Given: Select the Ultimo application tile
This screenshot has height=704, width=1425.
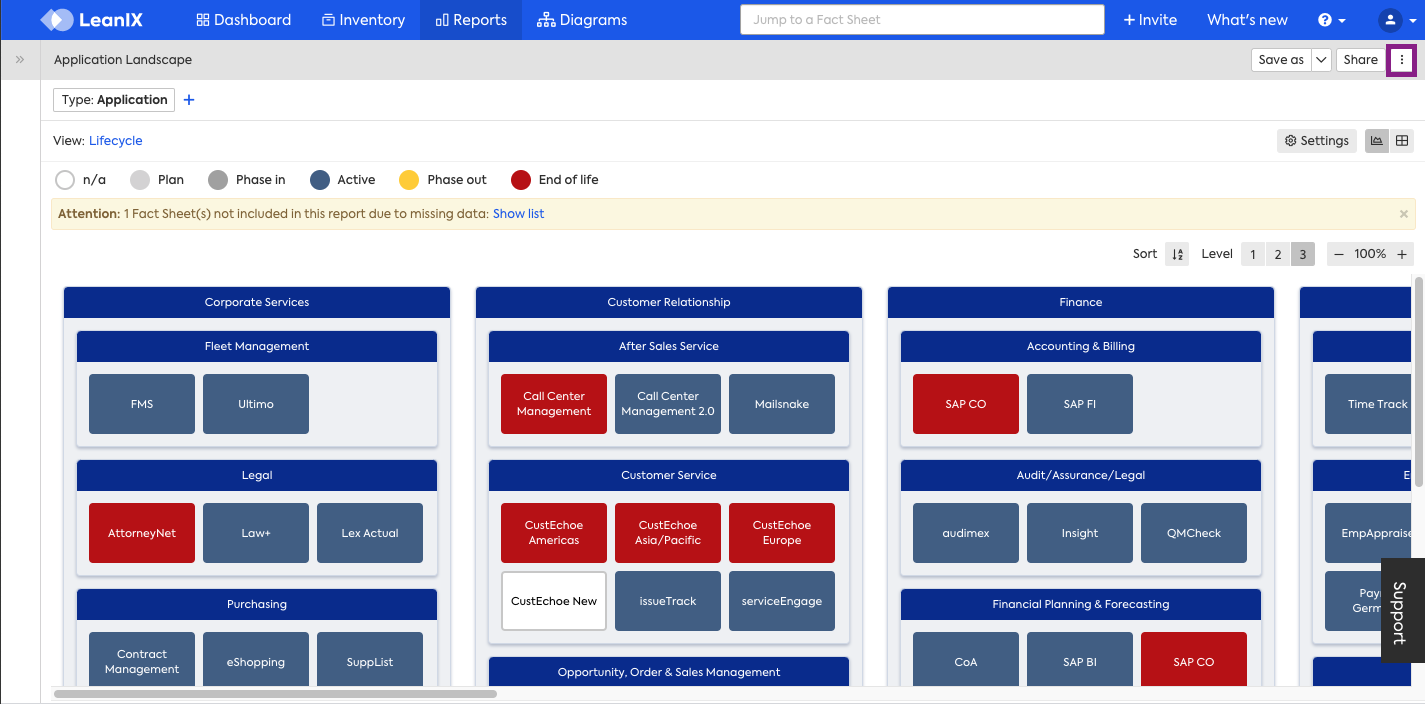Looking at the screenshot, I should point(256,404).
